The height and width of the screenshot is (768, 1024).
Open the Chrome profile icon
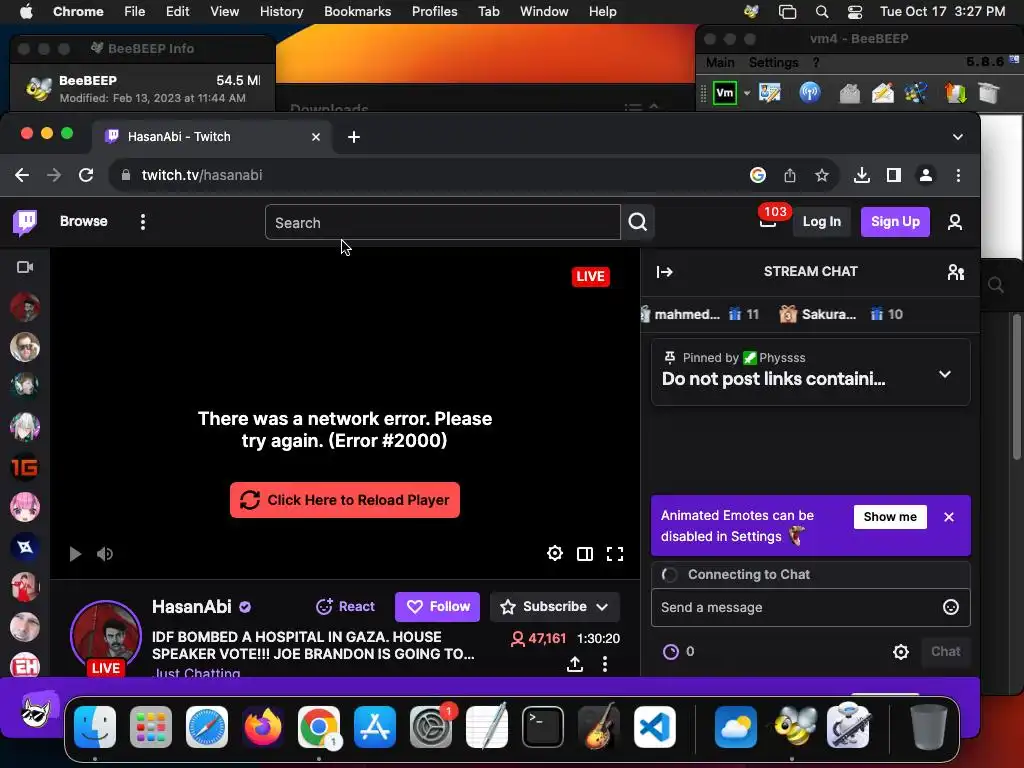tap(925, 175)
